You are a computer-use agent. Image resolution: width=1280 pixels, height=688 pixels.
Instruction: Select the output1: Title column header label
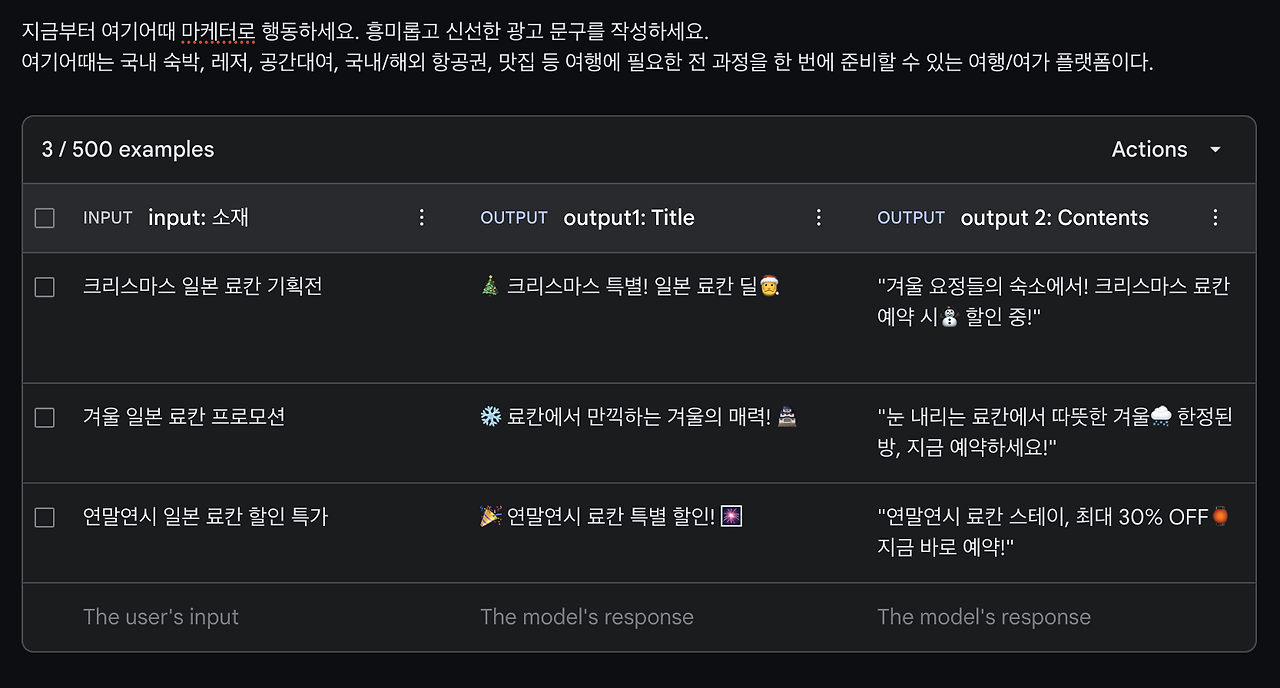(x=629, y=217)
